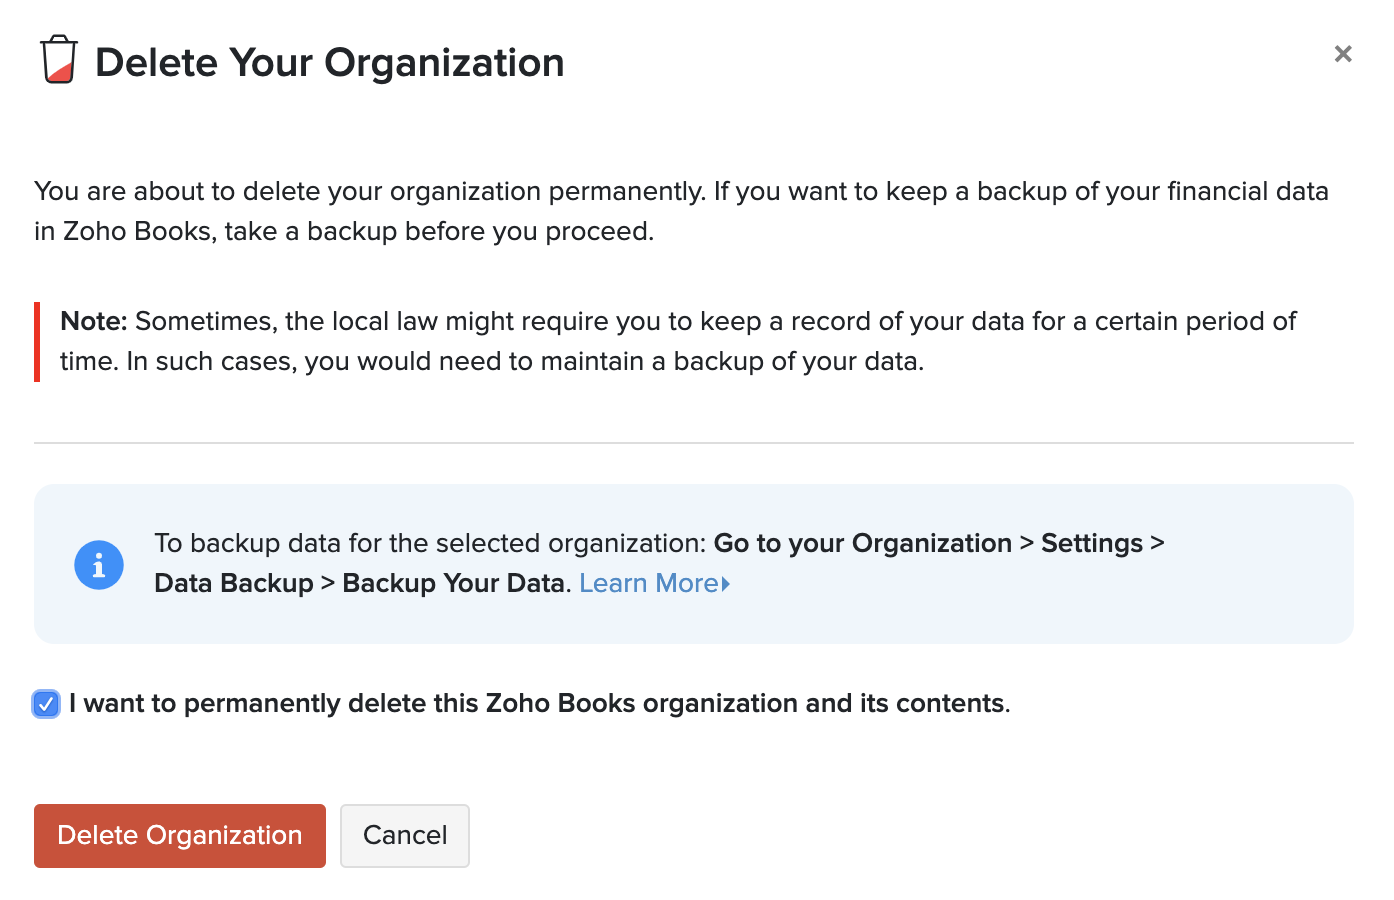Viewport: 1394px width, 900px height.
Task: Click the blue info circle icon
Action: (99, 565)
